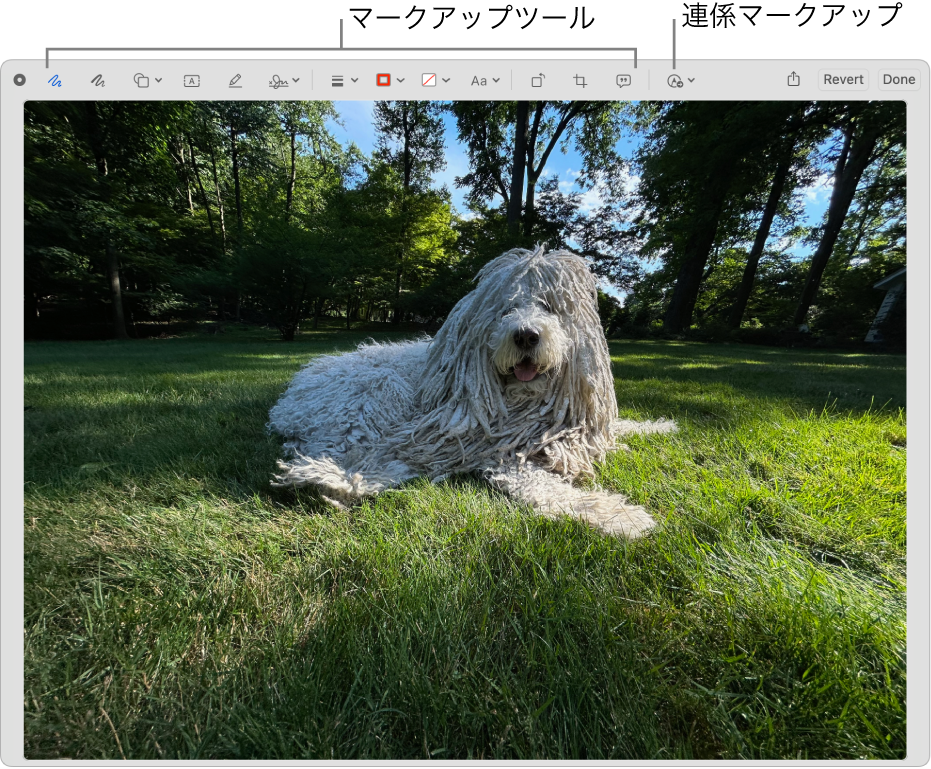The image size is (931, 769).
Task: Expand the Text Style dropdown arrow
Action: tap(496, 80)
